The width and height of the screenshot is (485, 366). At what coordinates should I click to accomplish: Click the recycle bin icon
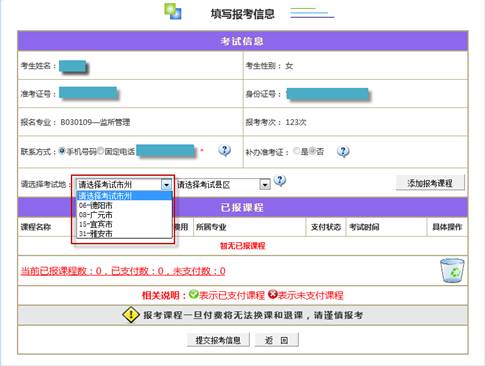pos(452,270)
